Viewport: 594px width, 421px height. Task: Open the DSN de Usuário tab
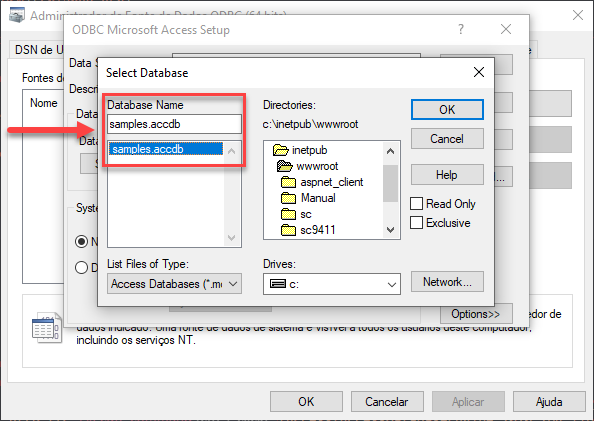point(38,50)
